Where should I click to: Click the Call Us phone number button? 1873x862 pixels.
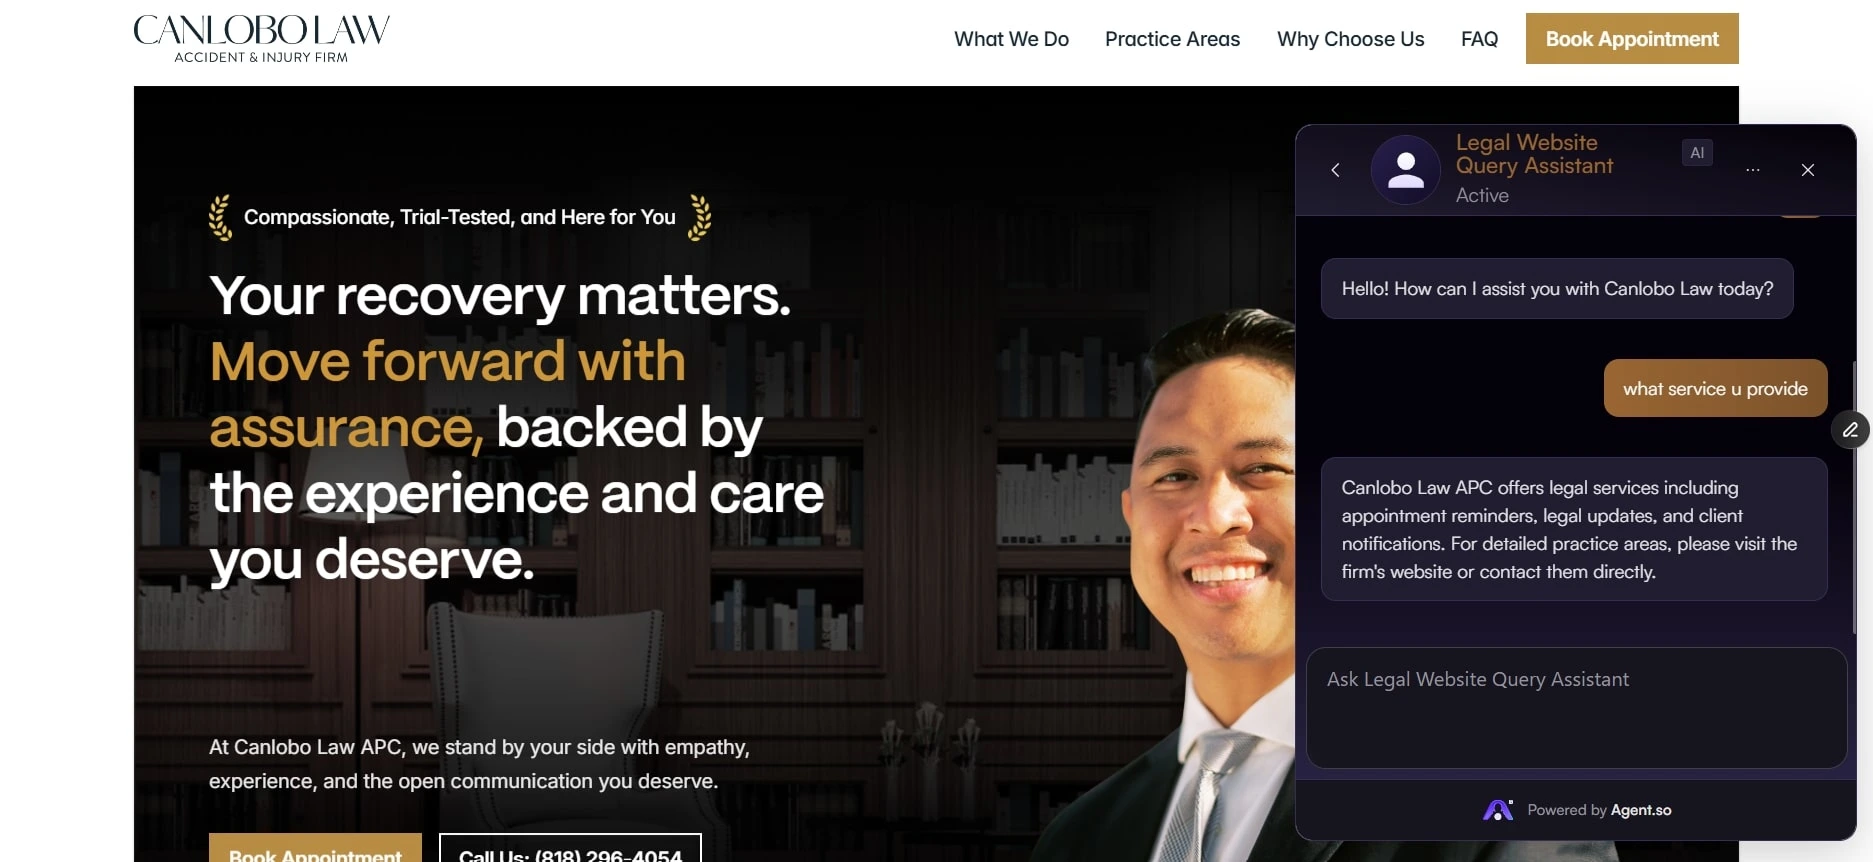click(570, 848)
